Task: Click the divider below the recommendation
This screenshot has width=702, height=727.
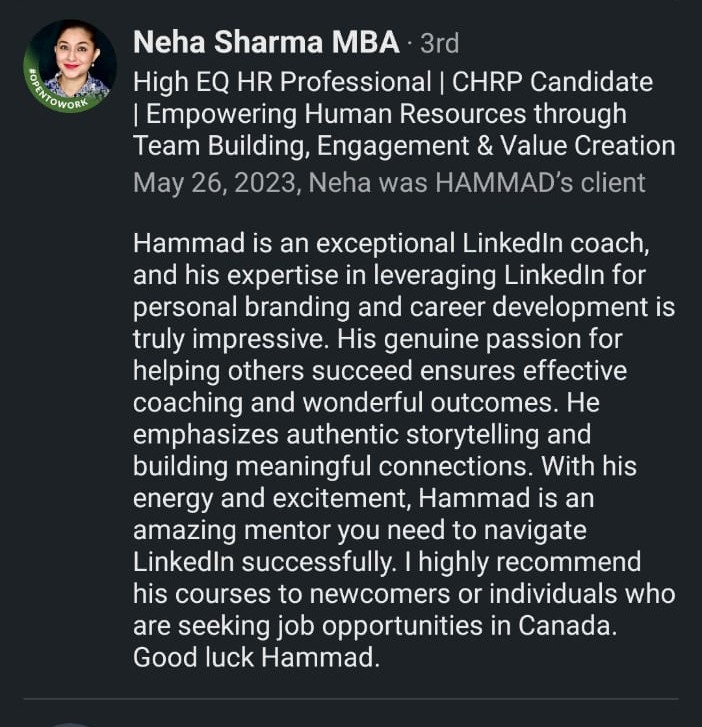Action: click(351, 698)
